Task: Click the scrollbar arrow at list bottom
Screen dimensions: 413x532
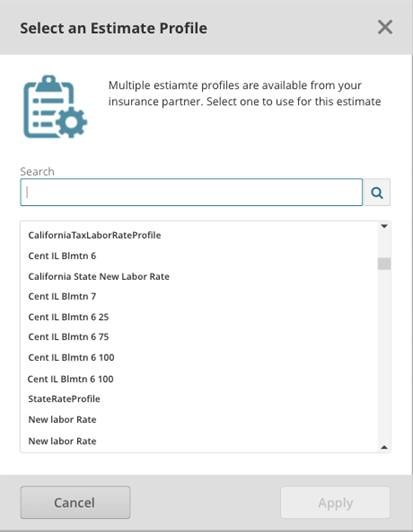Action: (384, 447)
